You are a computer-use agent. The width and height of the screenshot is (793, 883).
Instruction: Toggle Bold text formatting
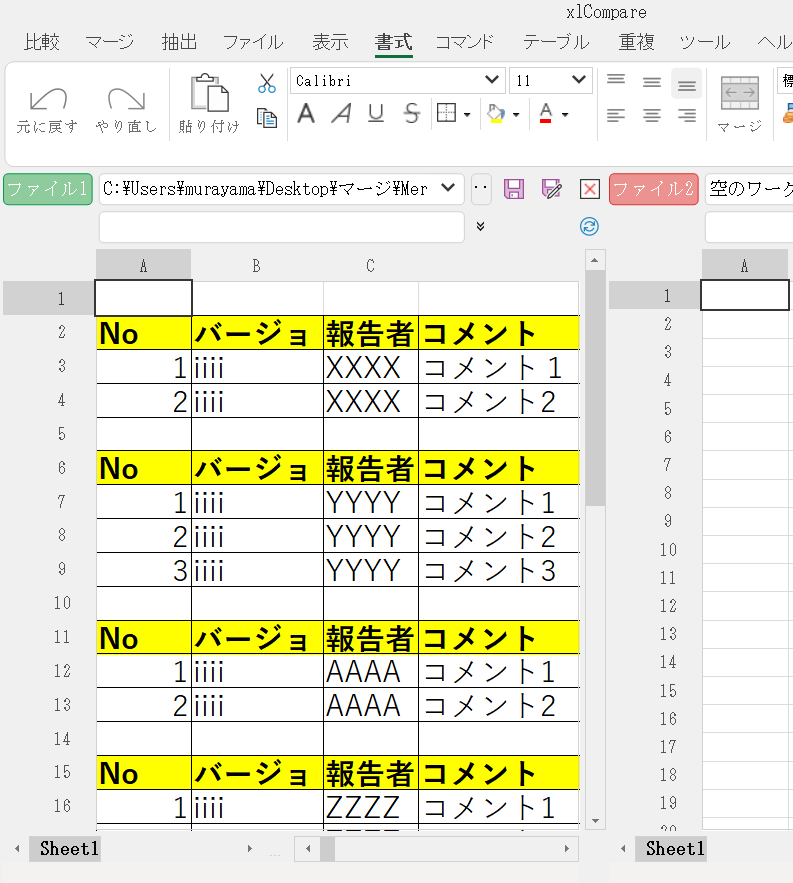[306, 114]
